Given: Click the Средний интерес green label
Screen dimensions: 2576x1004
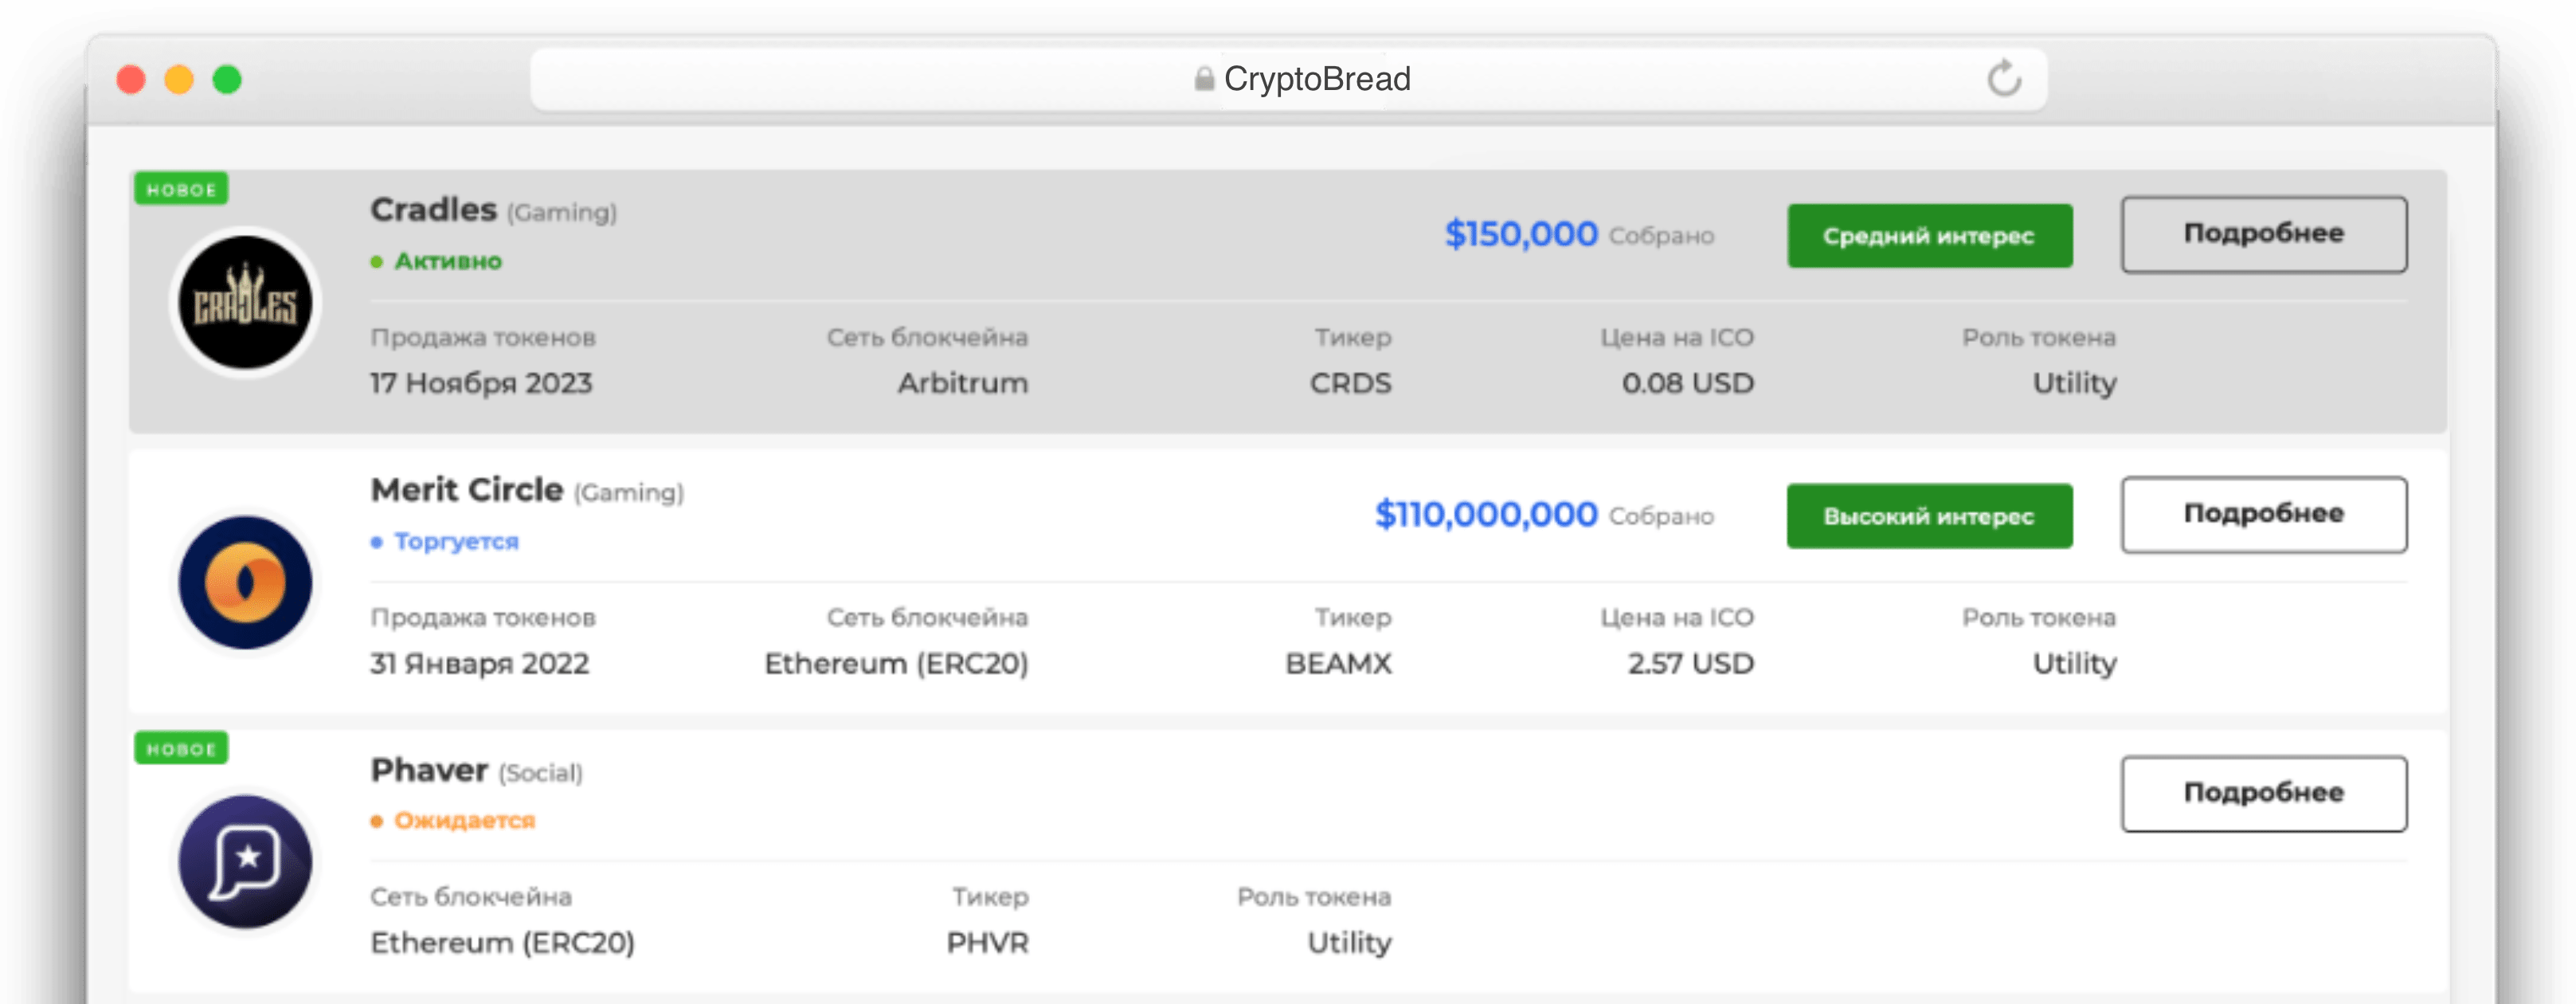Looking at the screenshot, I should (1929, 236).
